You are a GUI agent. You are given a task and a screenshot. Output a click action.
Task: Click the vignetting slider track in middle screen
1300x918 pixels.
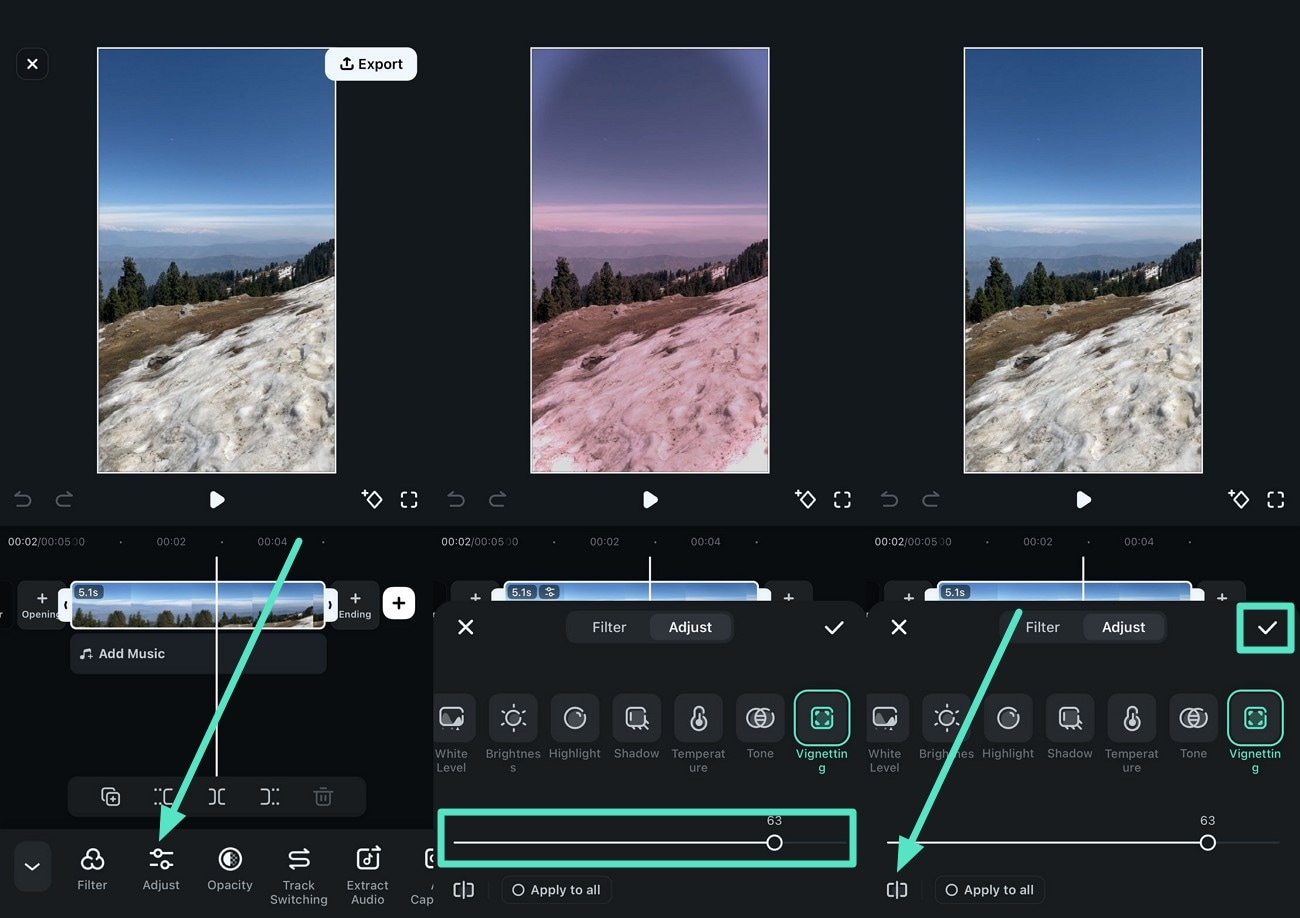coord(650,843)
